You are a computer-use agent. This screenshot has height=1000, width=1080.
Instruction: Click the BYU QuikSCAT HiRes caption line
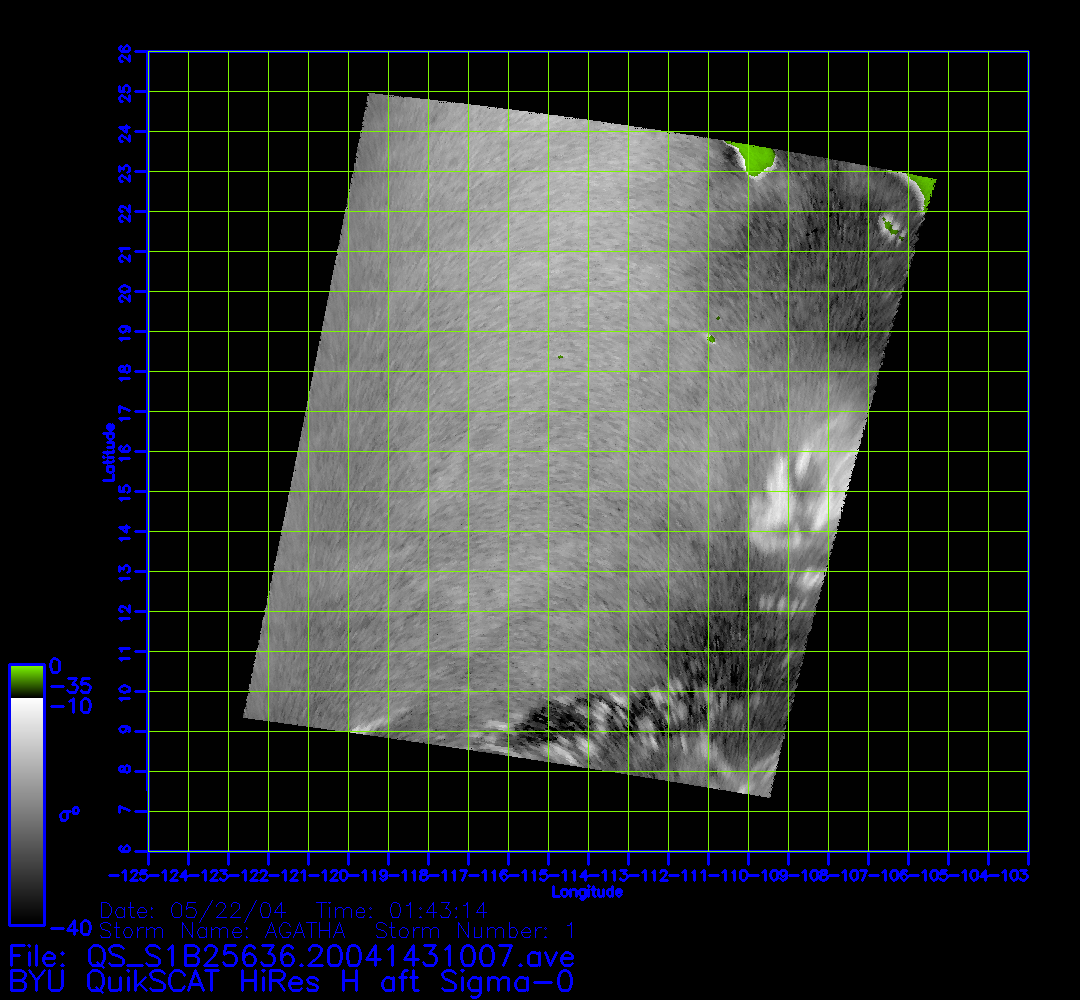coord(290,981)
